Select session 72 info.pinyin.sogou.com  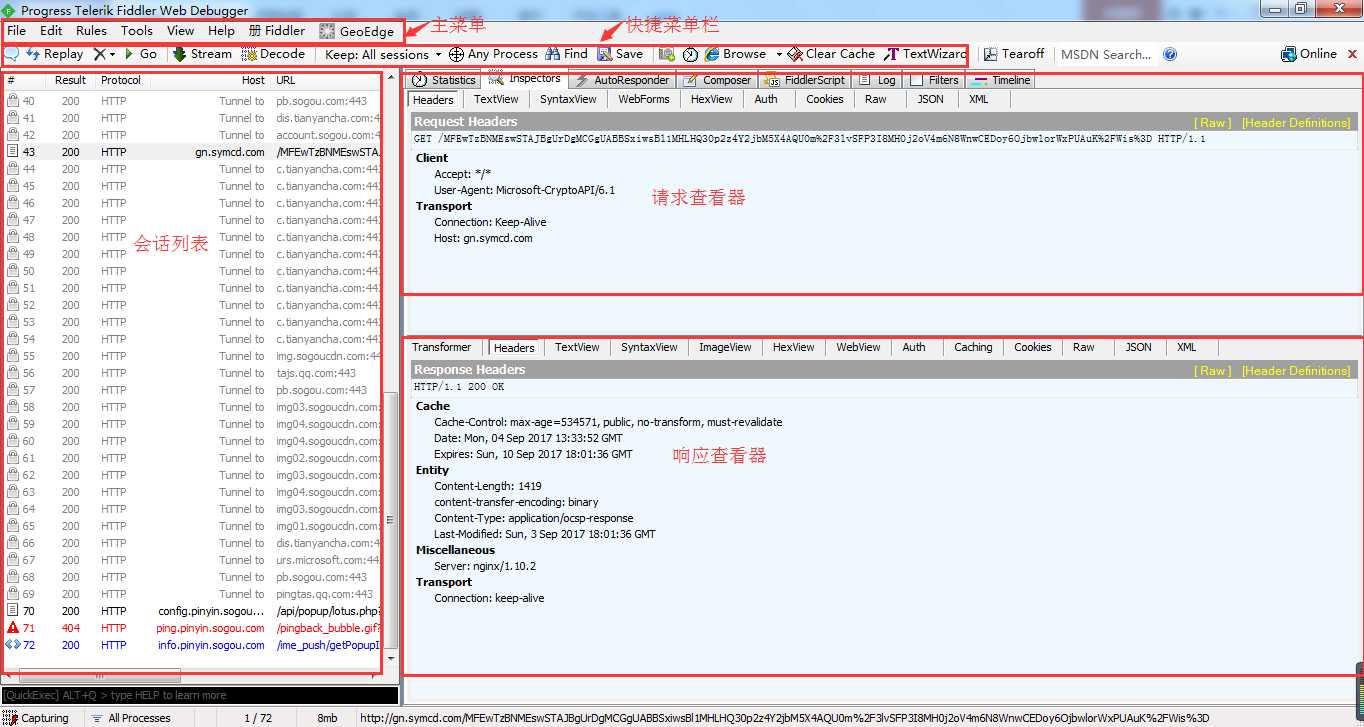point(192,645)
